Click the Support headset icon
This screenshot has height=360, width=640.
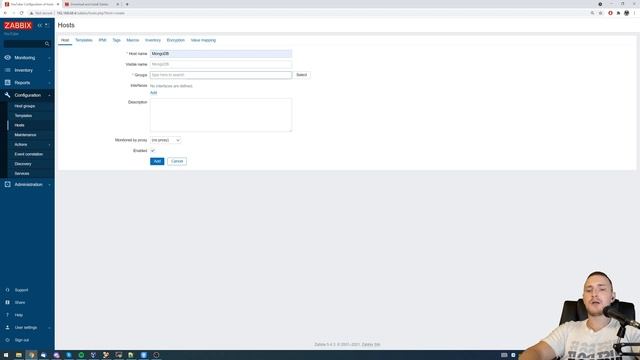coord(7,290)
